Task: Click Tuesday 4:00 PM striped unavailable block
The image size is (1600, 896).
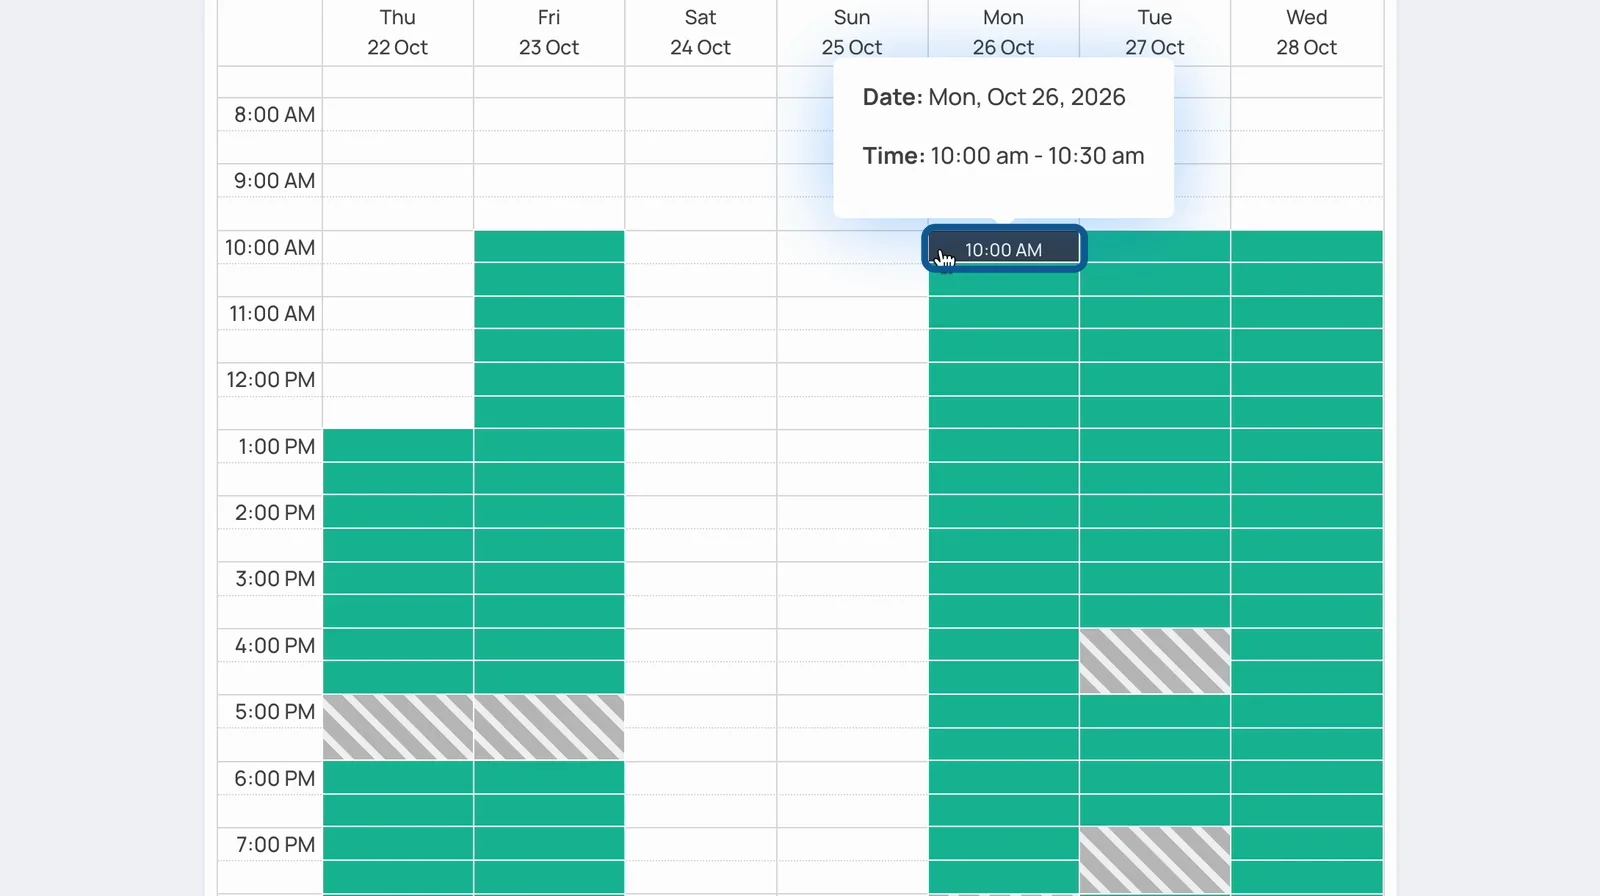Action: pyautogui.click(x=1155, y=661)
